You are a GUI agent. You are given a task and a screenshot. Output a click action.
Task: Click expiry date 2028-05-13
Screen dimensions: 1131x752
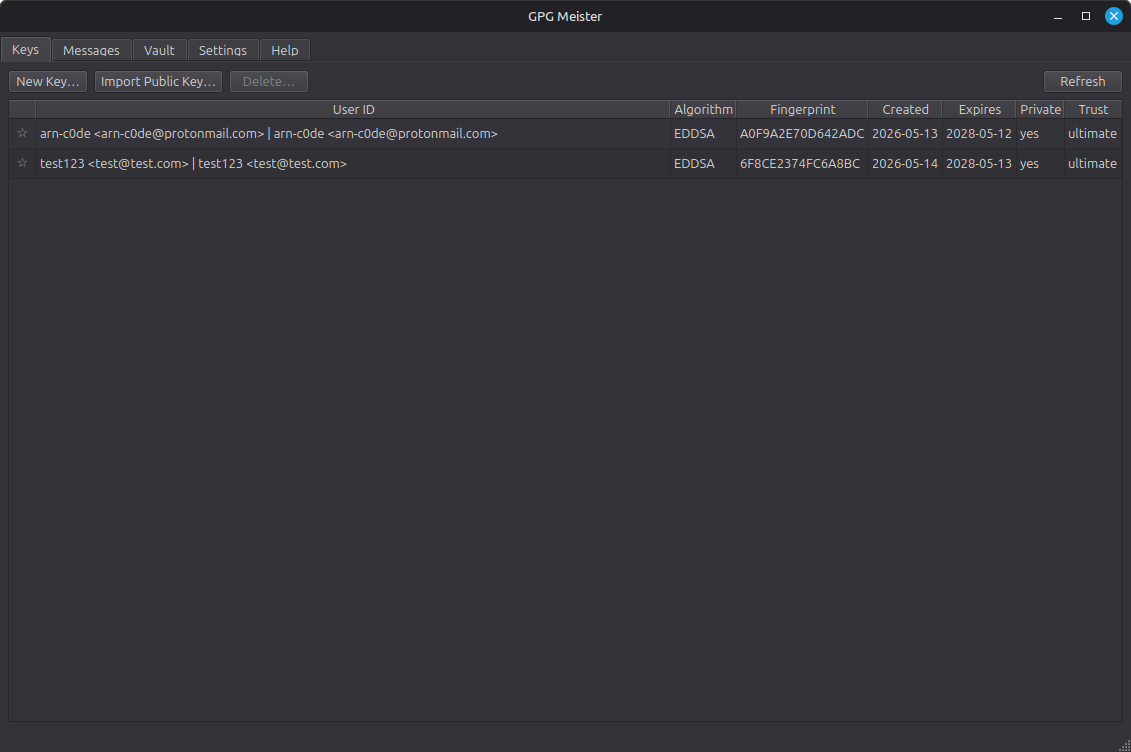point(980,164)
